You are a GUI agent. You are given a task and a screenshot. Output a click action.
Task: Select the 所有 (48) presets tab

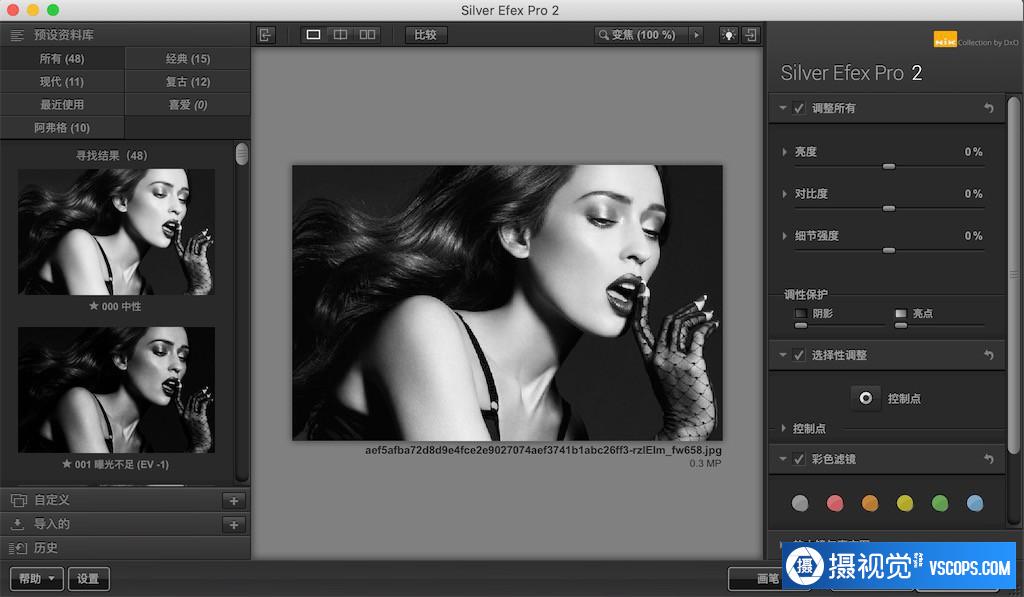(x=62, y=59)
